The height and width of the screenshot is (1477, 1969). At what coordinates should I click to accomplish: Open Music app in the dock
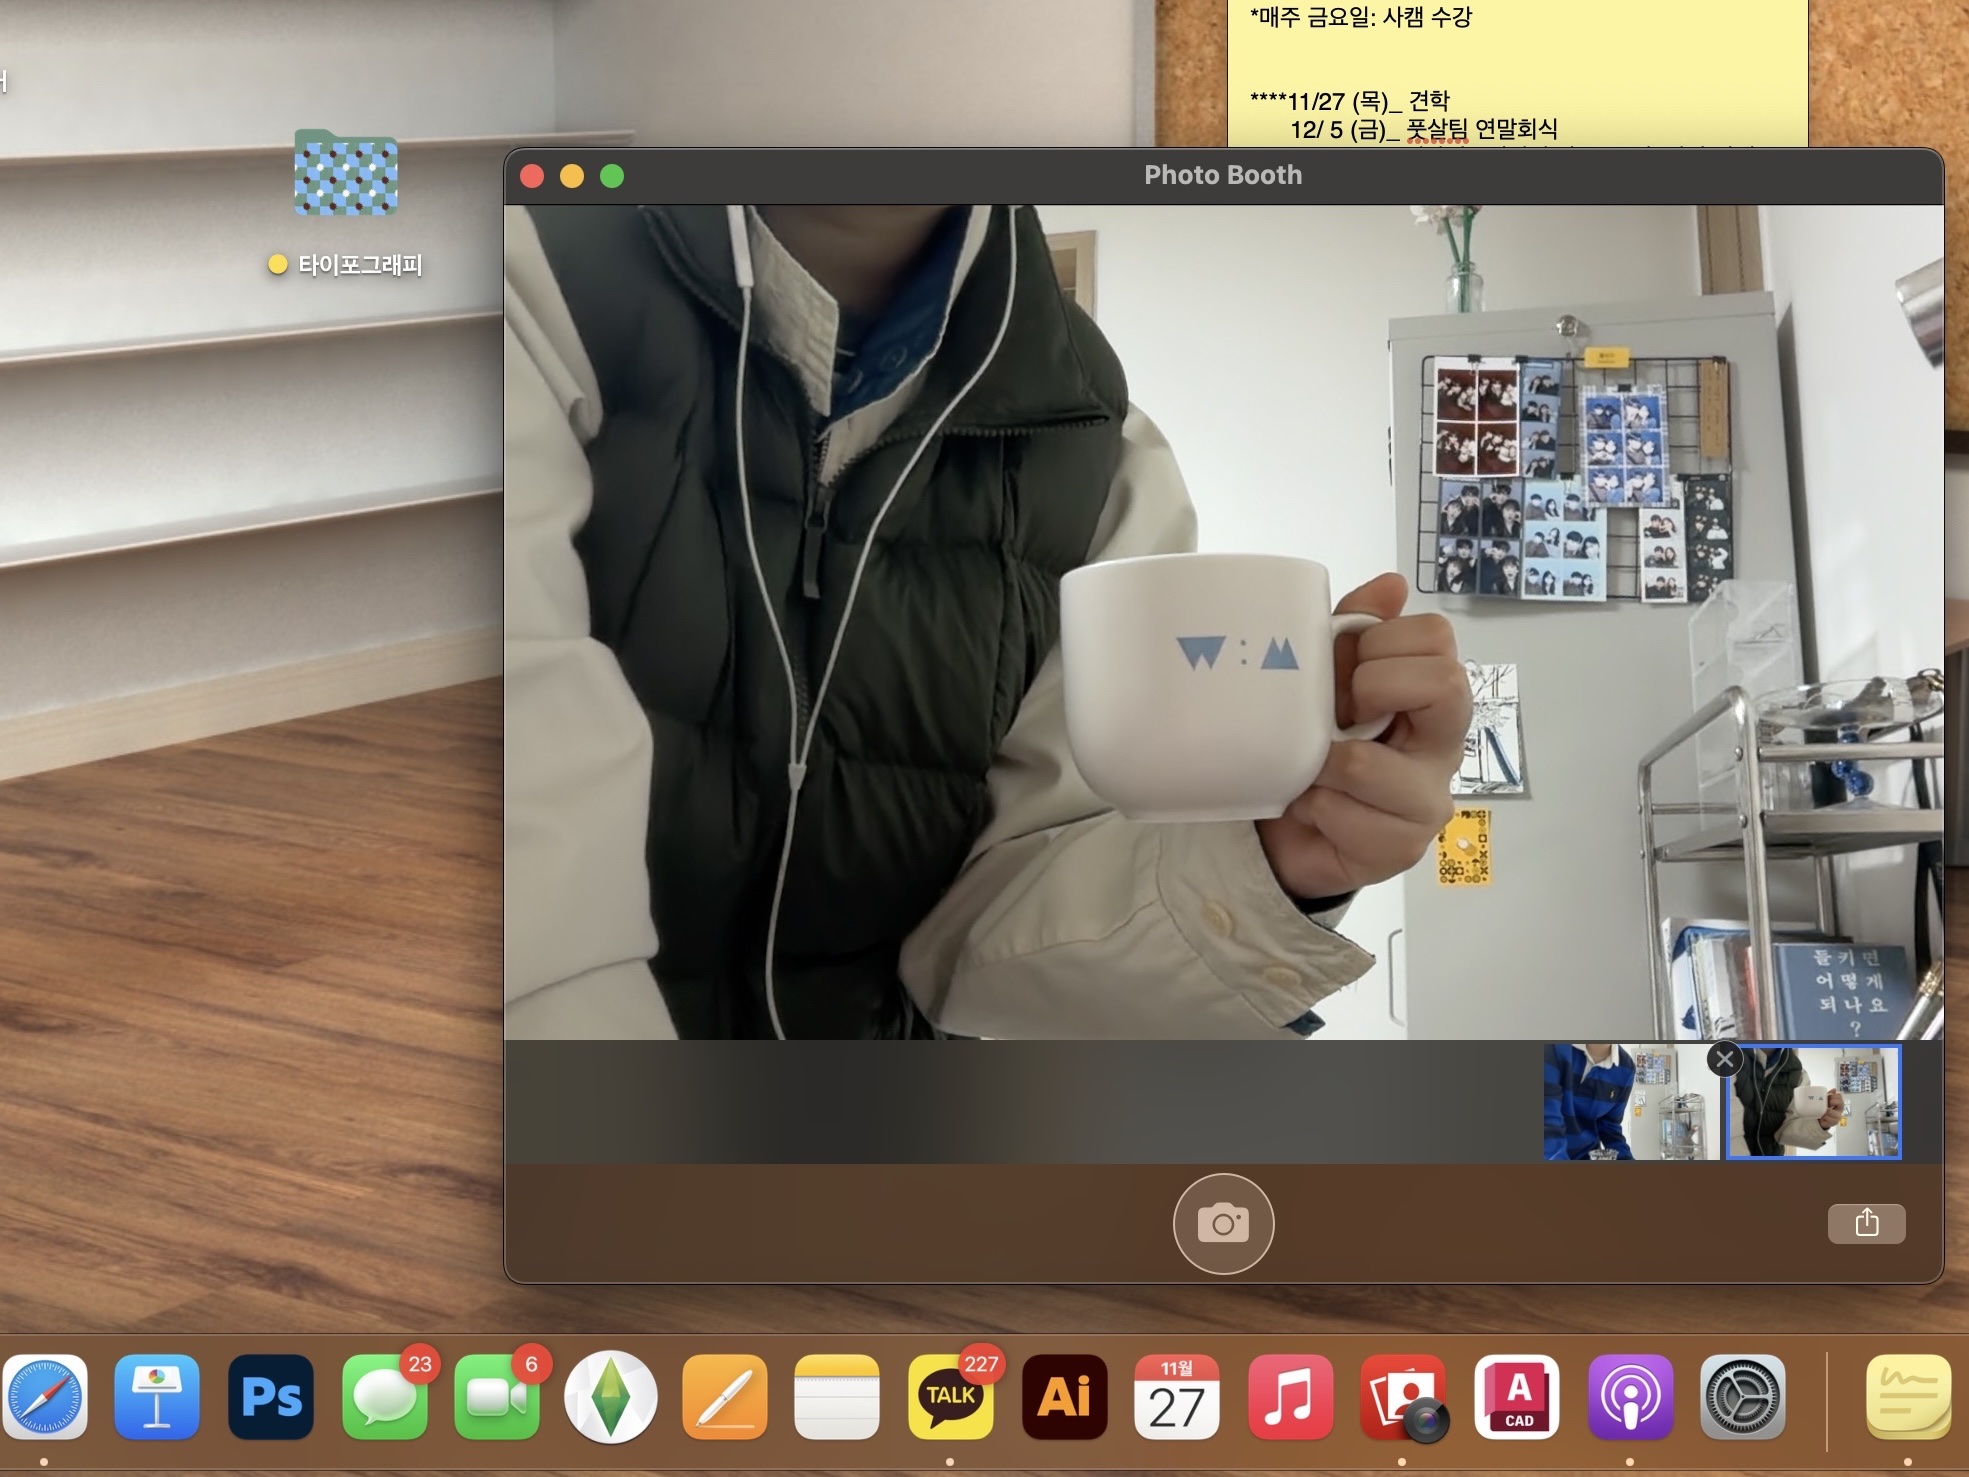click(x=1290, y=1397)
